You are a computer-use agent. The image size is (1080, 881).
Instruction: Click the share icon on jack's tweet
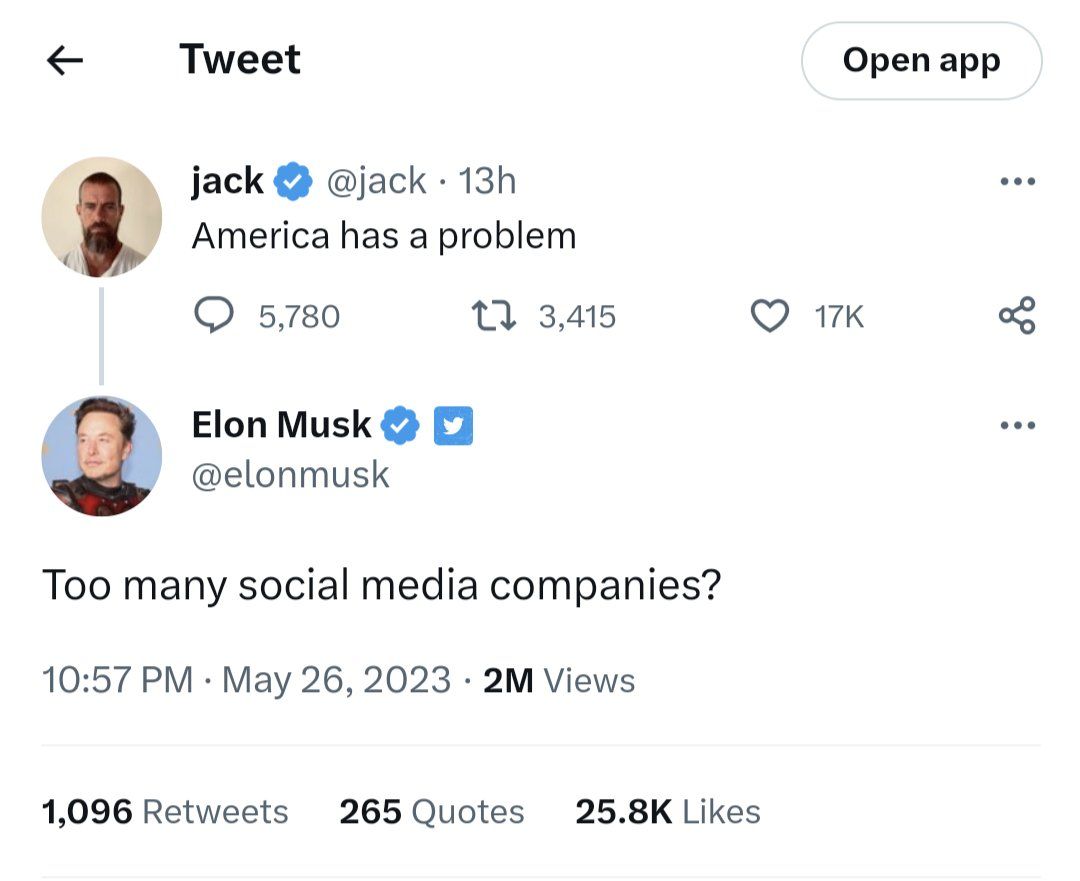(1017, 316)
